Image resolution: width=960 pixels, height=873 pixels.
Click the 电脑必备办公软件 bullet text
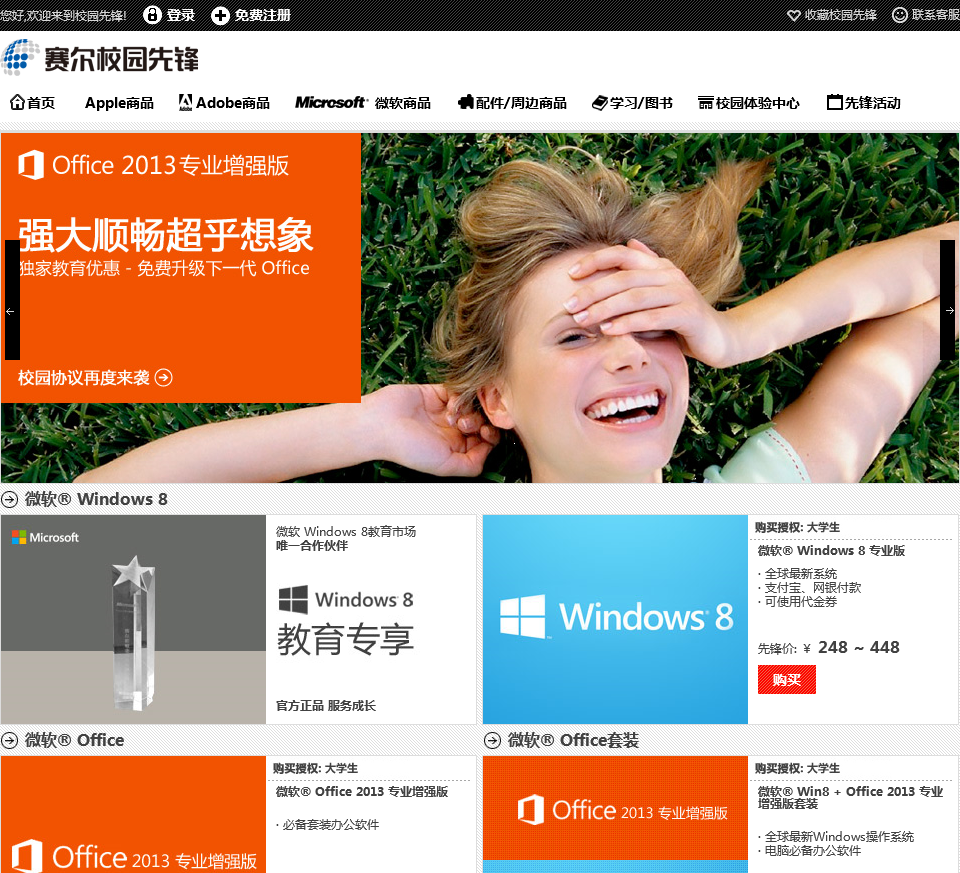click(812, 850)
